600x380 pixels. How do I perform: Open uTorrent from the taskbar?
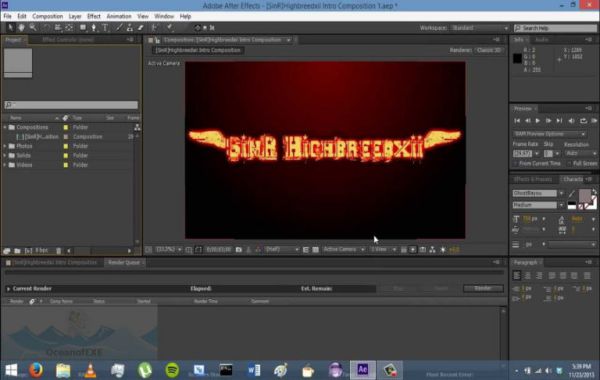click(145, 370)
